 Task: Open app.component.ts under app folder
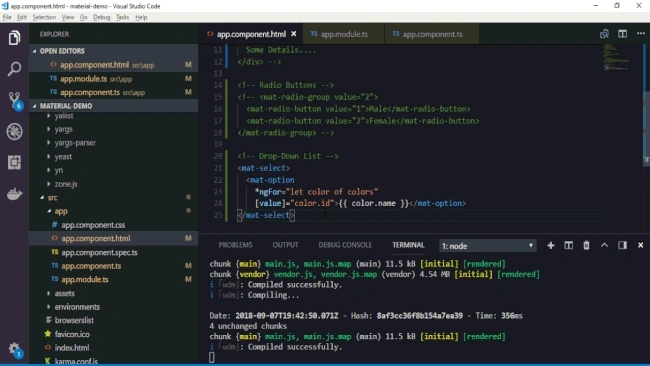coord(113,266)
